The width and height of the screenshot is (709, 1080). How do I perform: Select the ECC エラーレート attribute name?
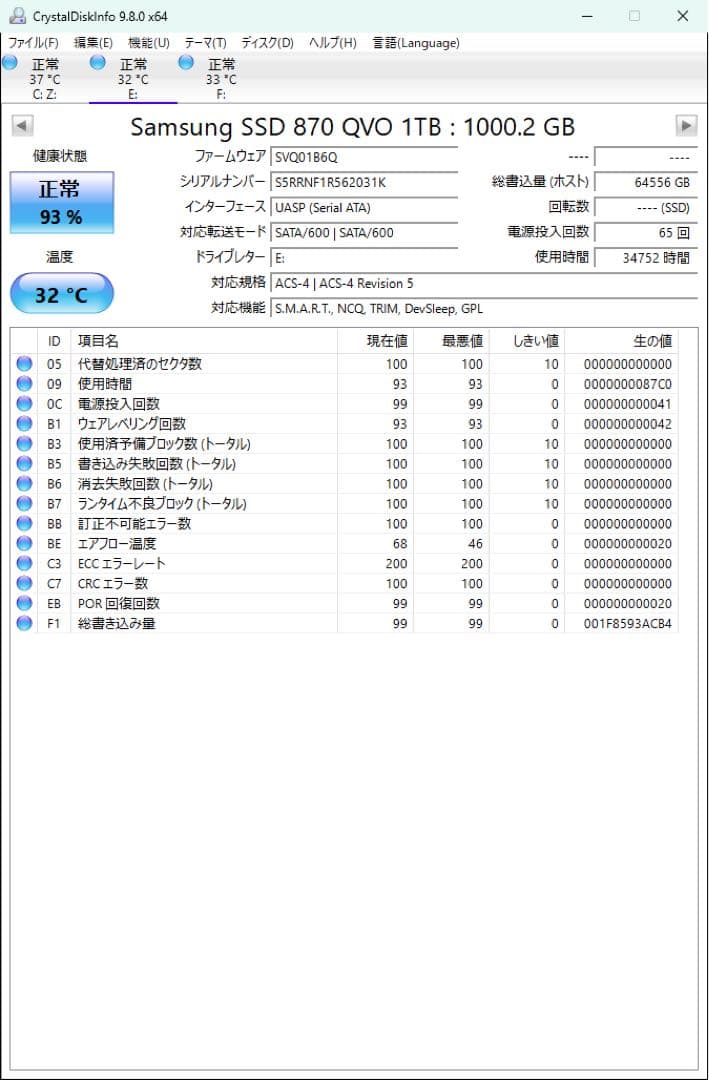[122, 563]
